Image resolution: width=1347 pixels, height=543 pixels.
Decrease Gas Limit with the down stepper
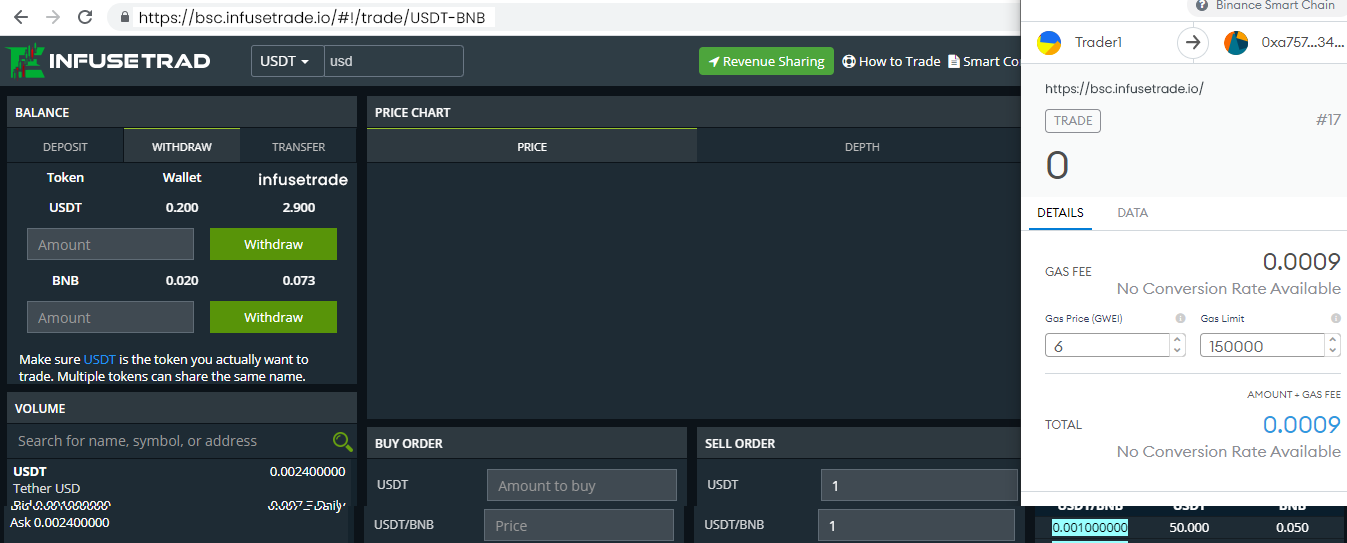coord(1332,351)
